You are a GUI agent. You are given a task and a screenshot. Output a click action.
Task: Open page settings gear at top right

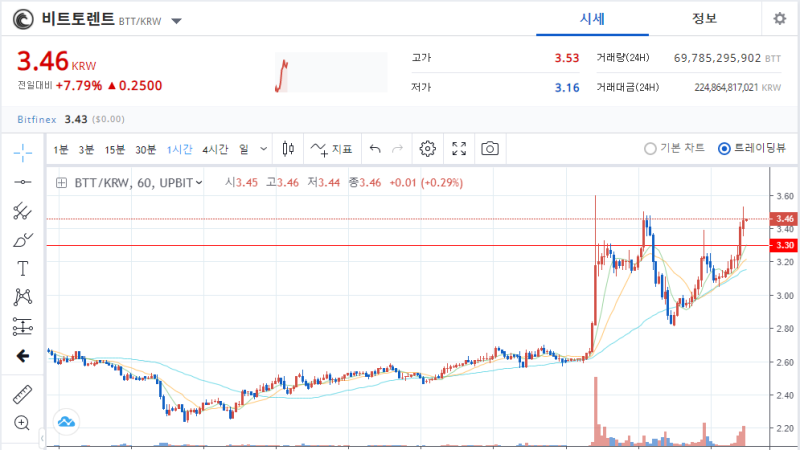[780, 19]
